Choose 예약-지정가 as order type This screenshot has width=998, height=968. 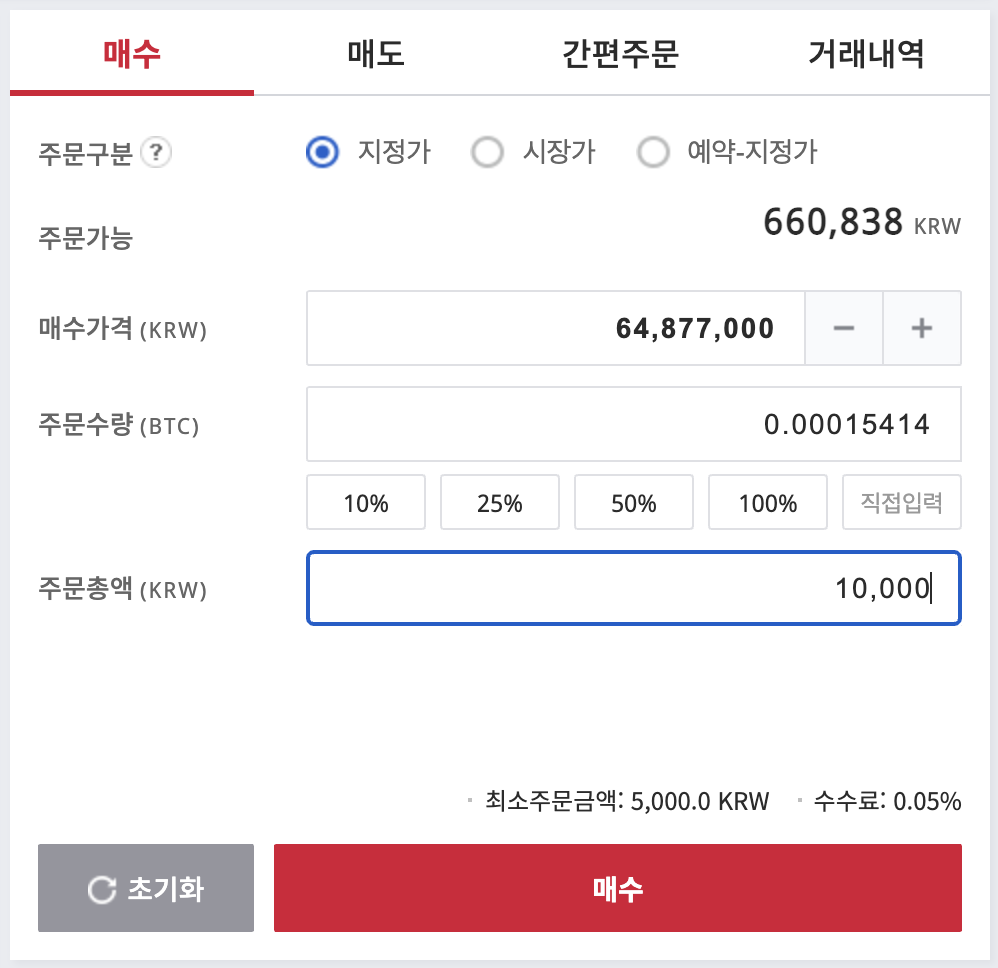[x=654, y=151]
